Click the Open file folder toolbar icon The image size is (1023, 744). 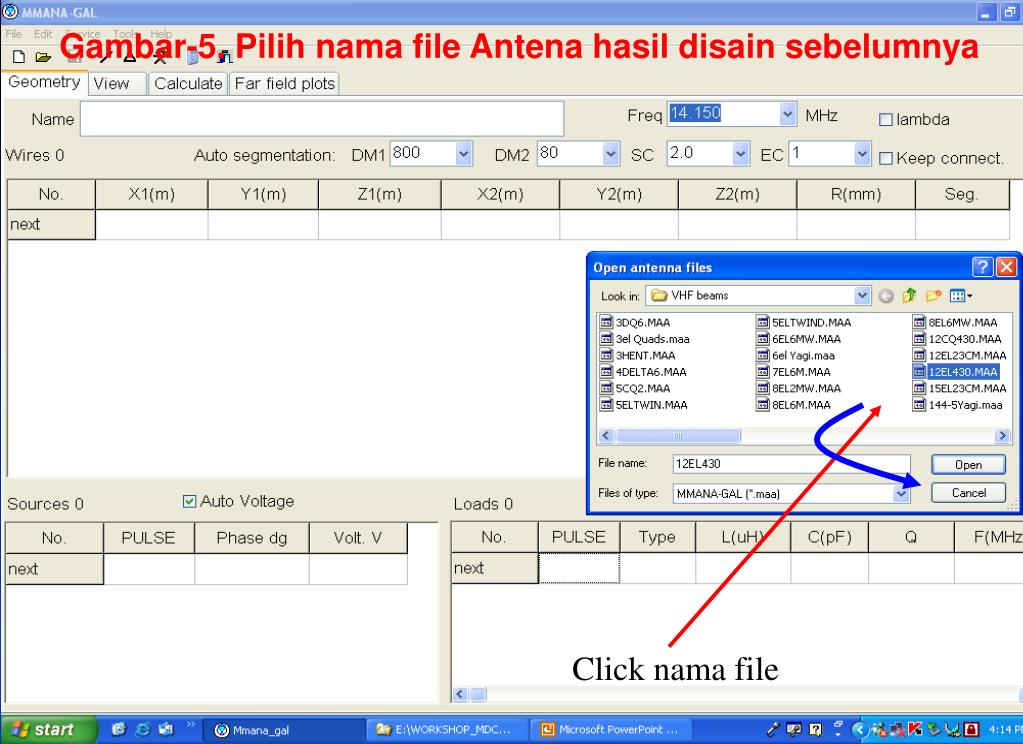tap(43, 57)
